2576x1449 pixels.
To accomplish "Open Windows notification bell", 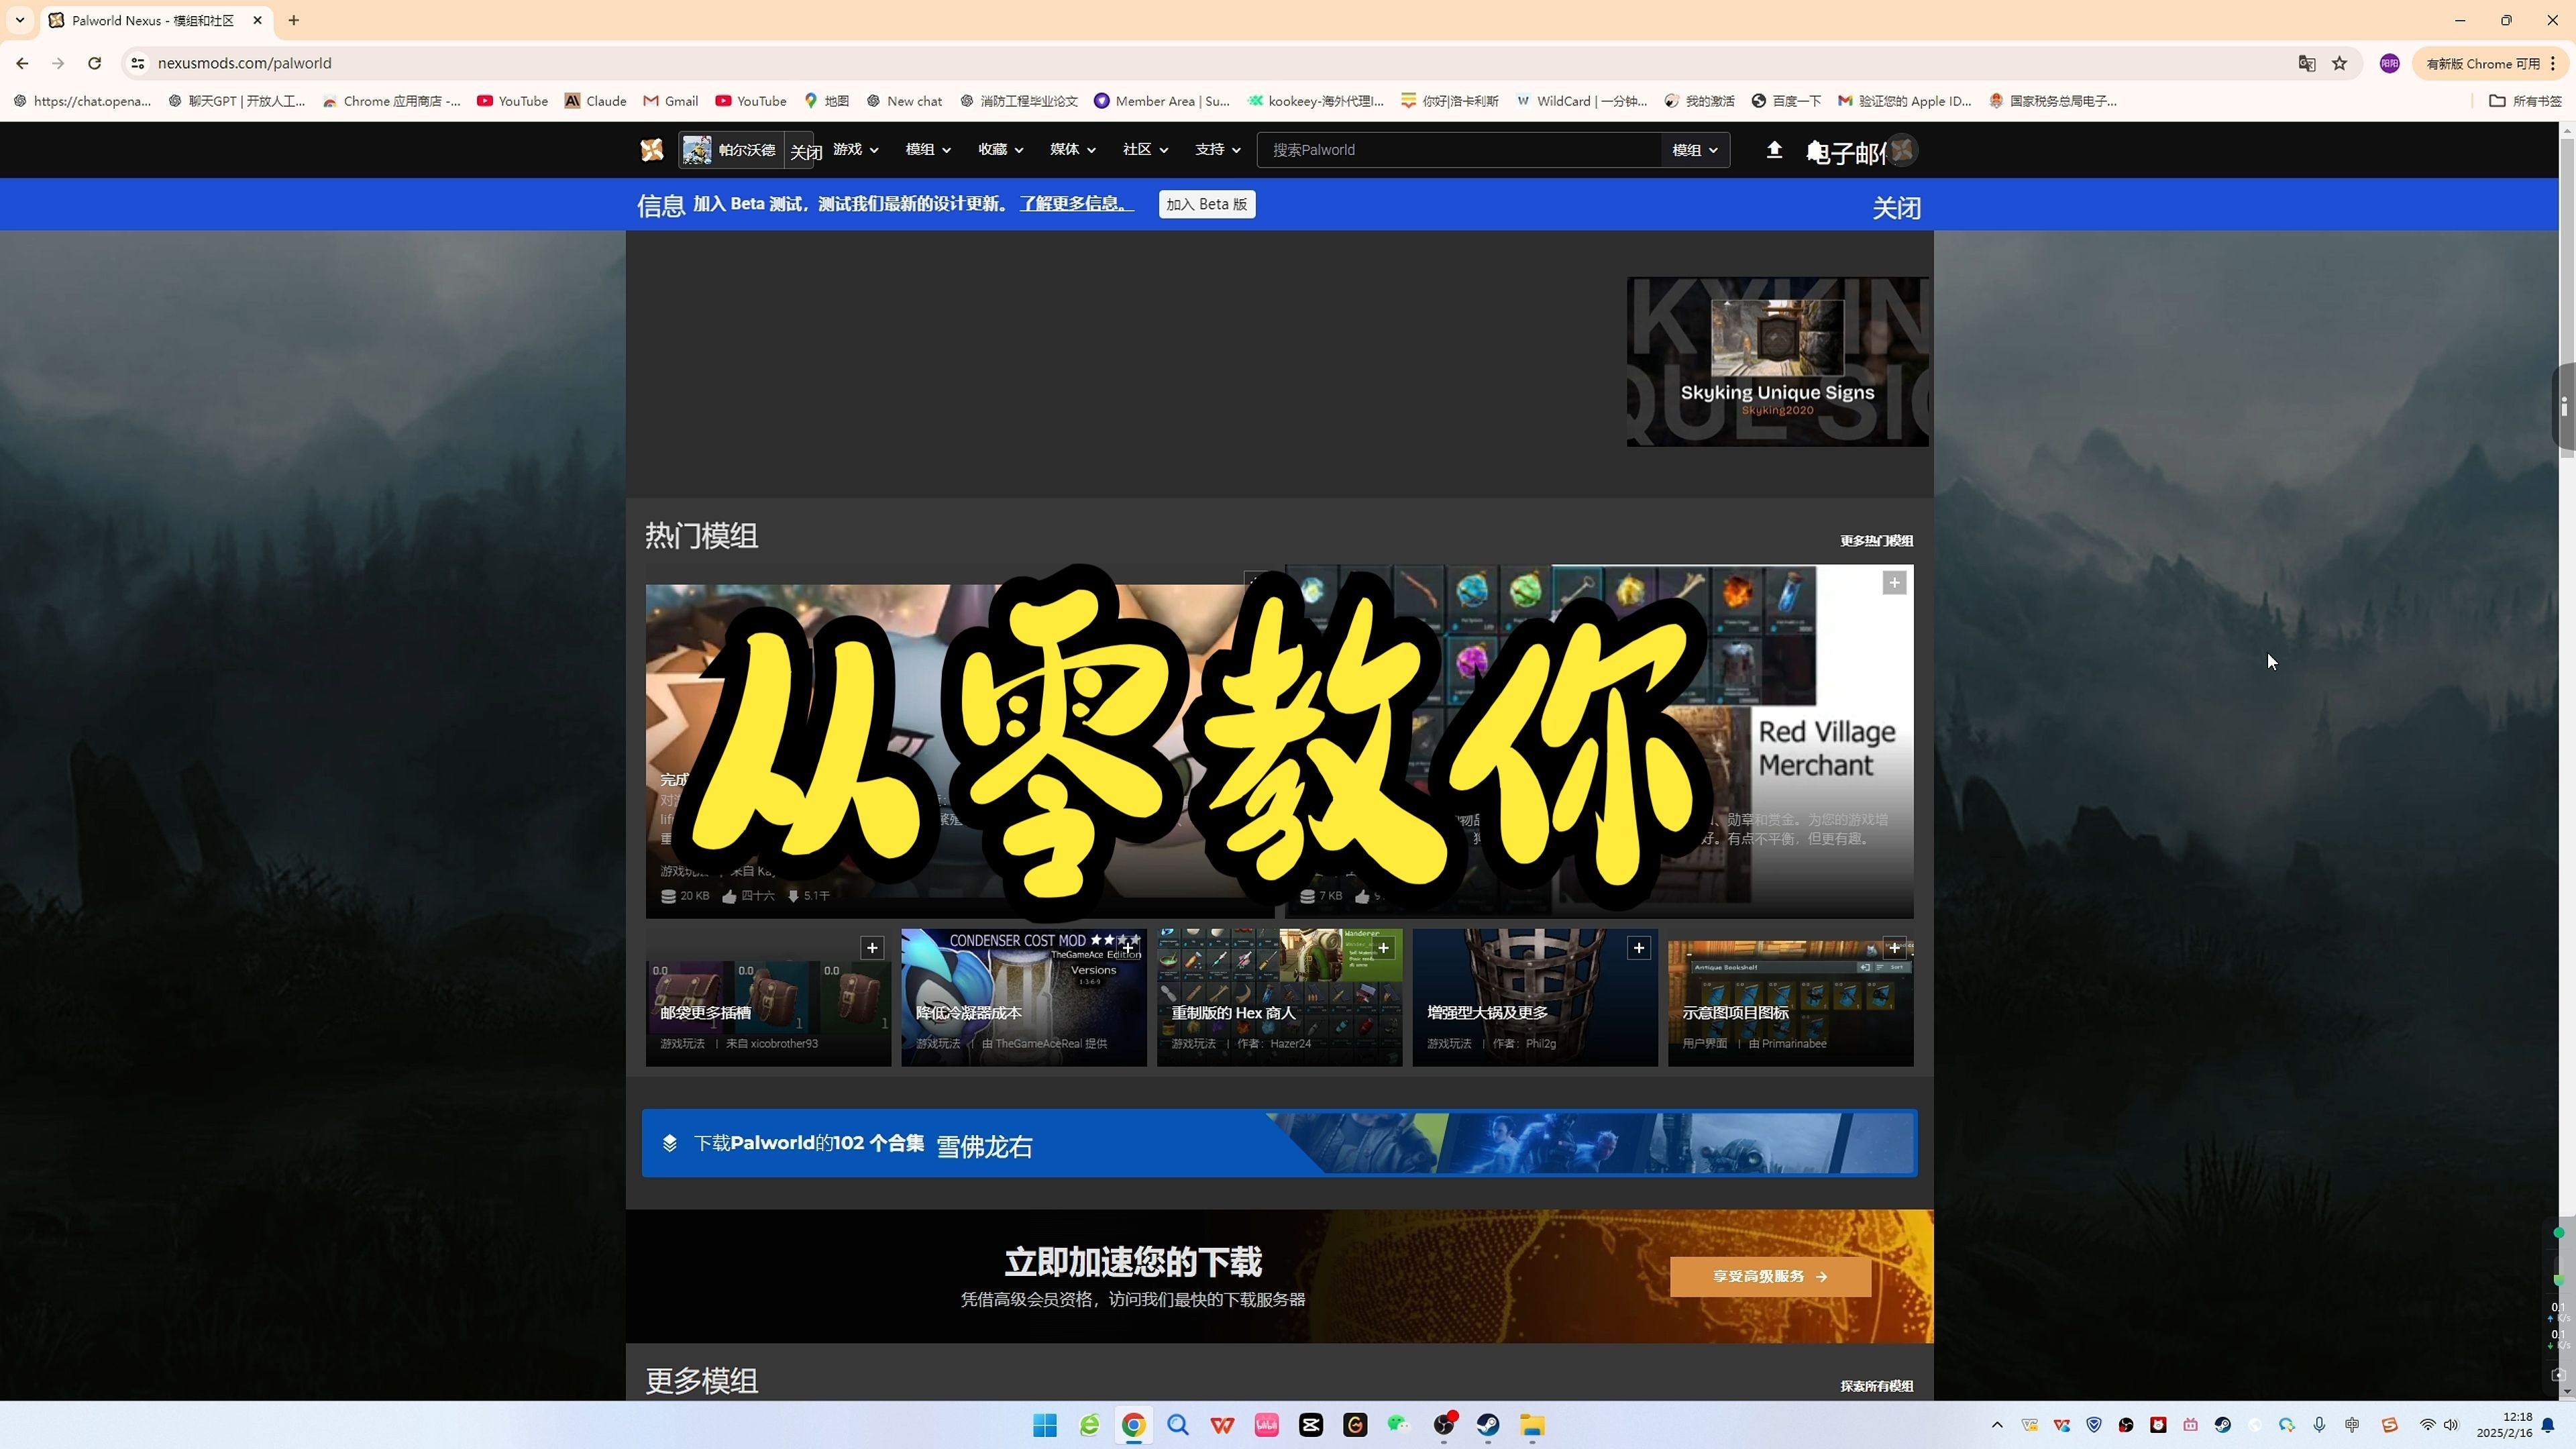I will click(2548, 1426).
